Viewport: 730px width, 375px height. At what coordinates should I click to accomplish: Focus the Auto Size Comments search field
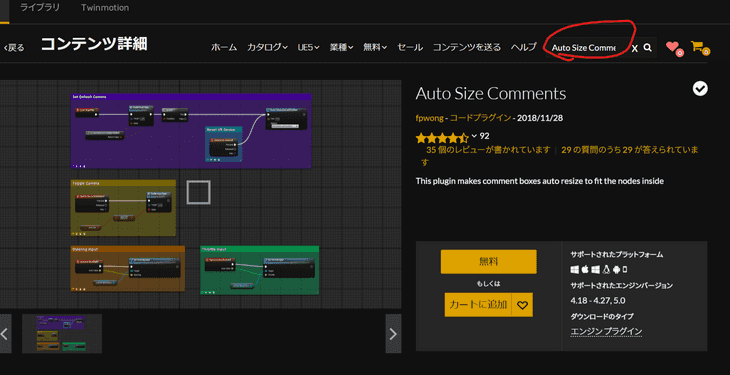pyautogui.click(x=587, y=48)
